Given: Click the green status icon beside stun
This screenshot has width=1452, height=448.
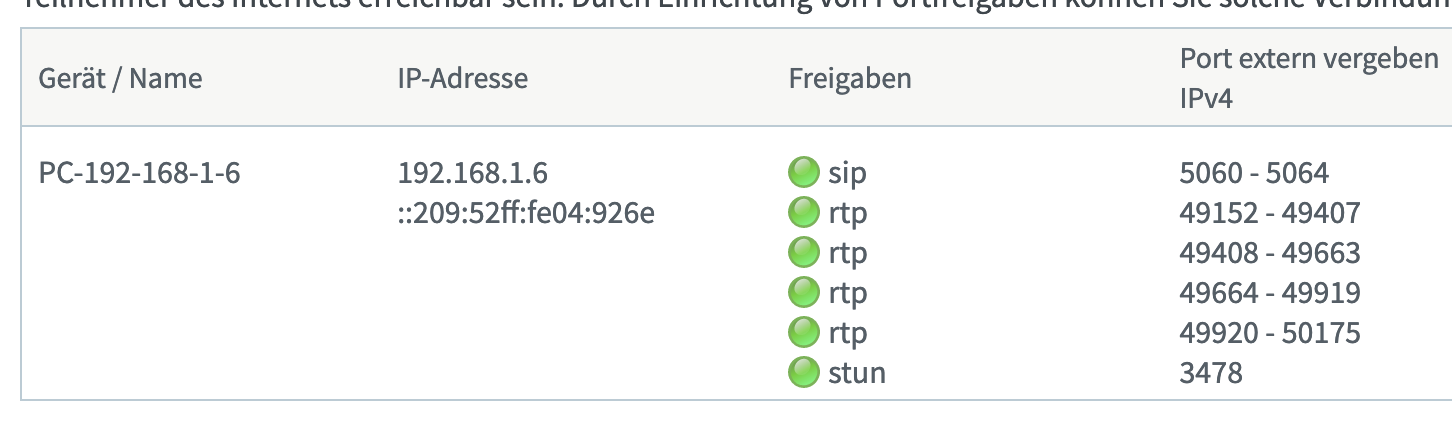Looking at the screenshot, I should [804, 373].
